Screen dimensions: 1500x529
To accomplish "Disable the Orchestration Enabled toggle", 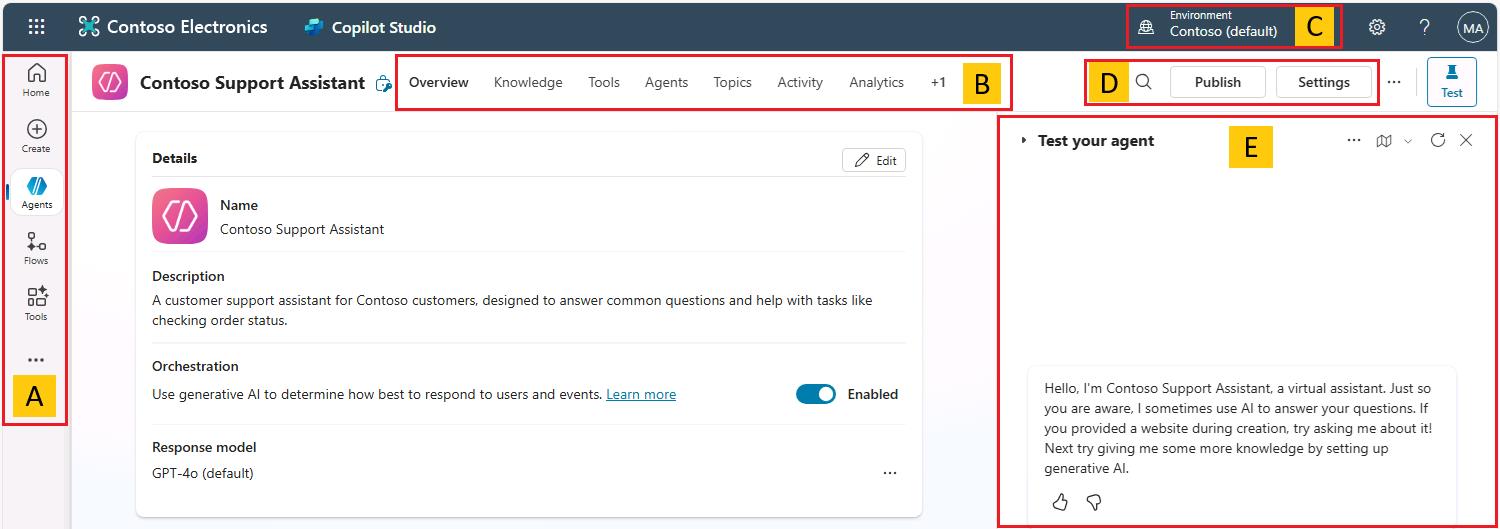I will [x=816, y=394].
